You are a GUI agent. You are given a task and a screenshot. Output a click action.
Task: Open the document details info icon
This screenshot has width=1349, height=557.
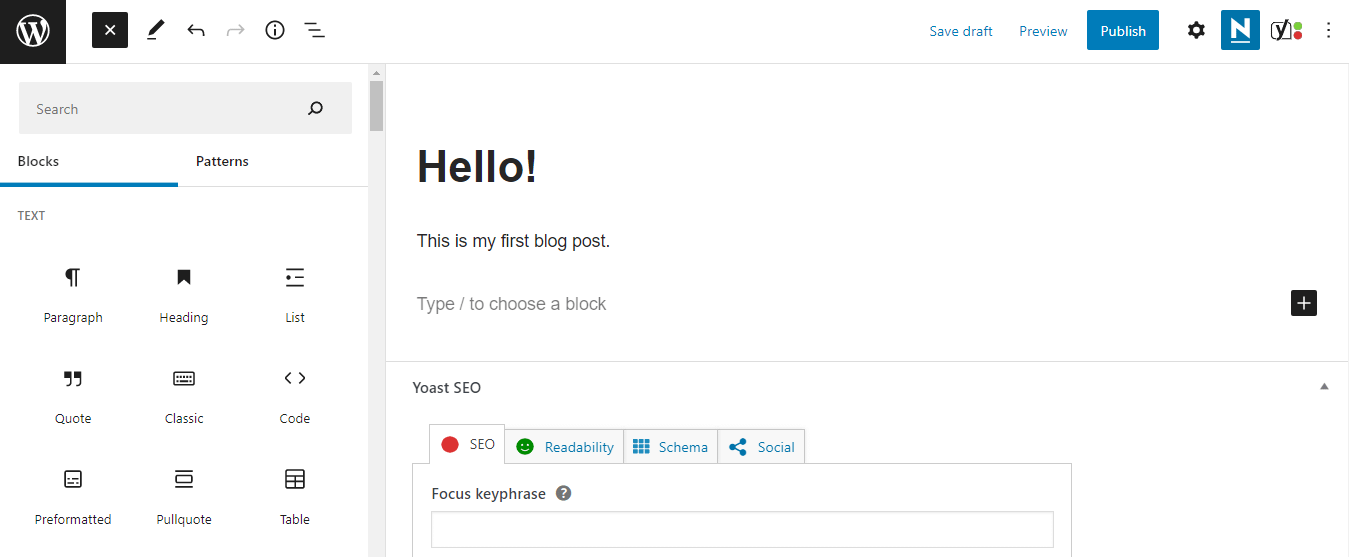coord(275,30)
